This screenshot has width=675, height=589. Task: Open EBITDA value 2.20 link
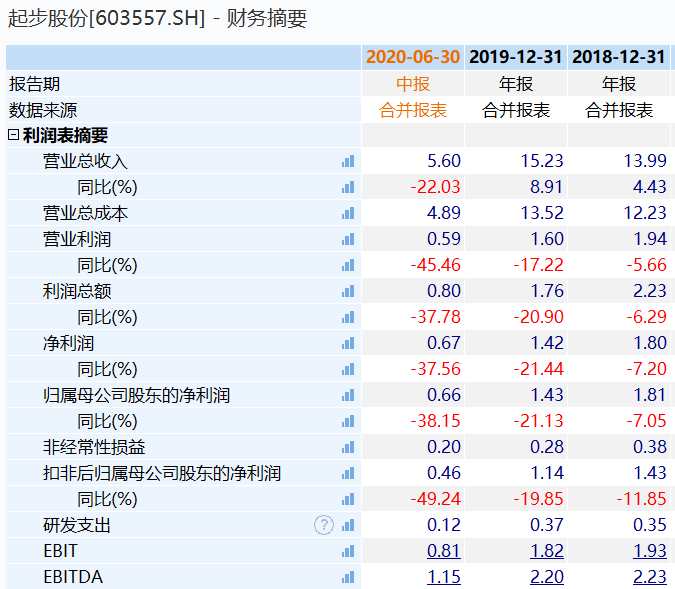[547, 577]
